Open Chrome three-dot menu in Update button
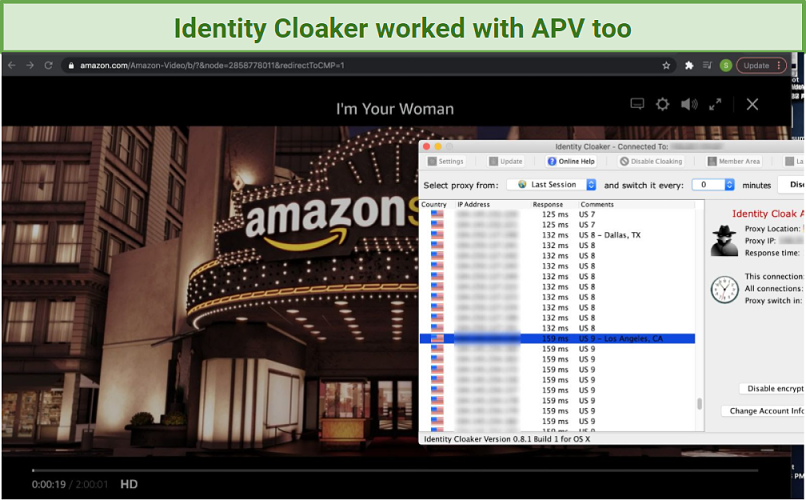This screenshot has height=500, width=806. (779, 65)
